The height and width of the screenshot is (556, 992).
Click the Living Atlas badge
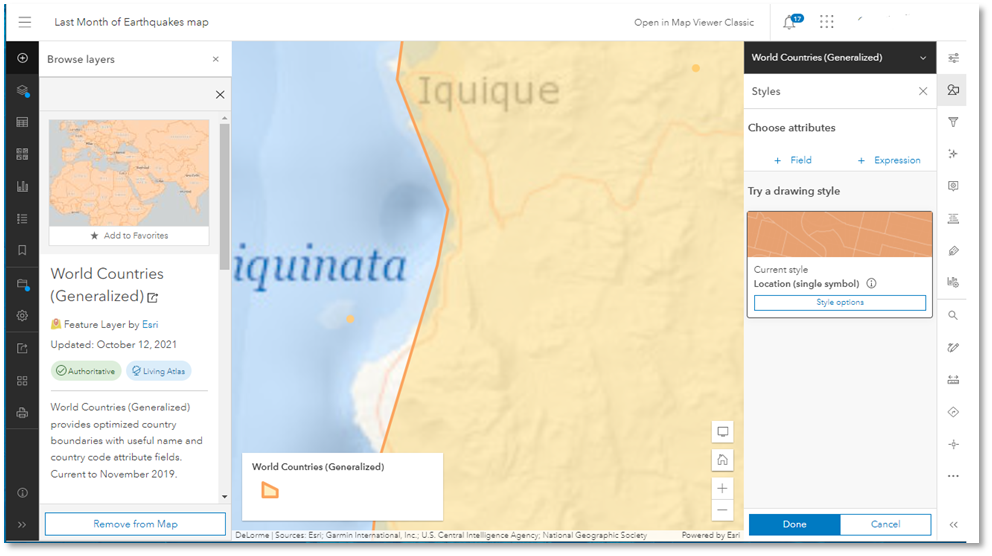(x=159, y=371)
